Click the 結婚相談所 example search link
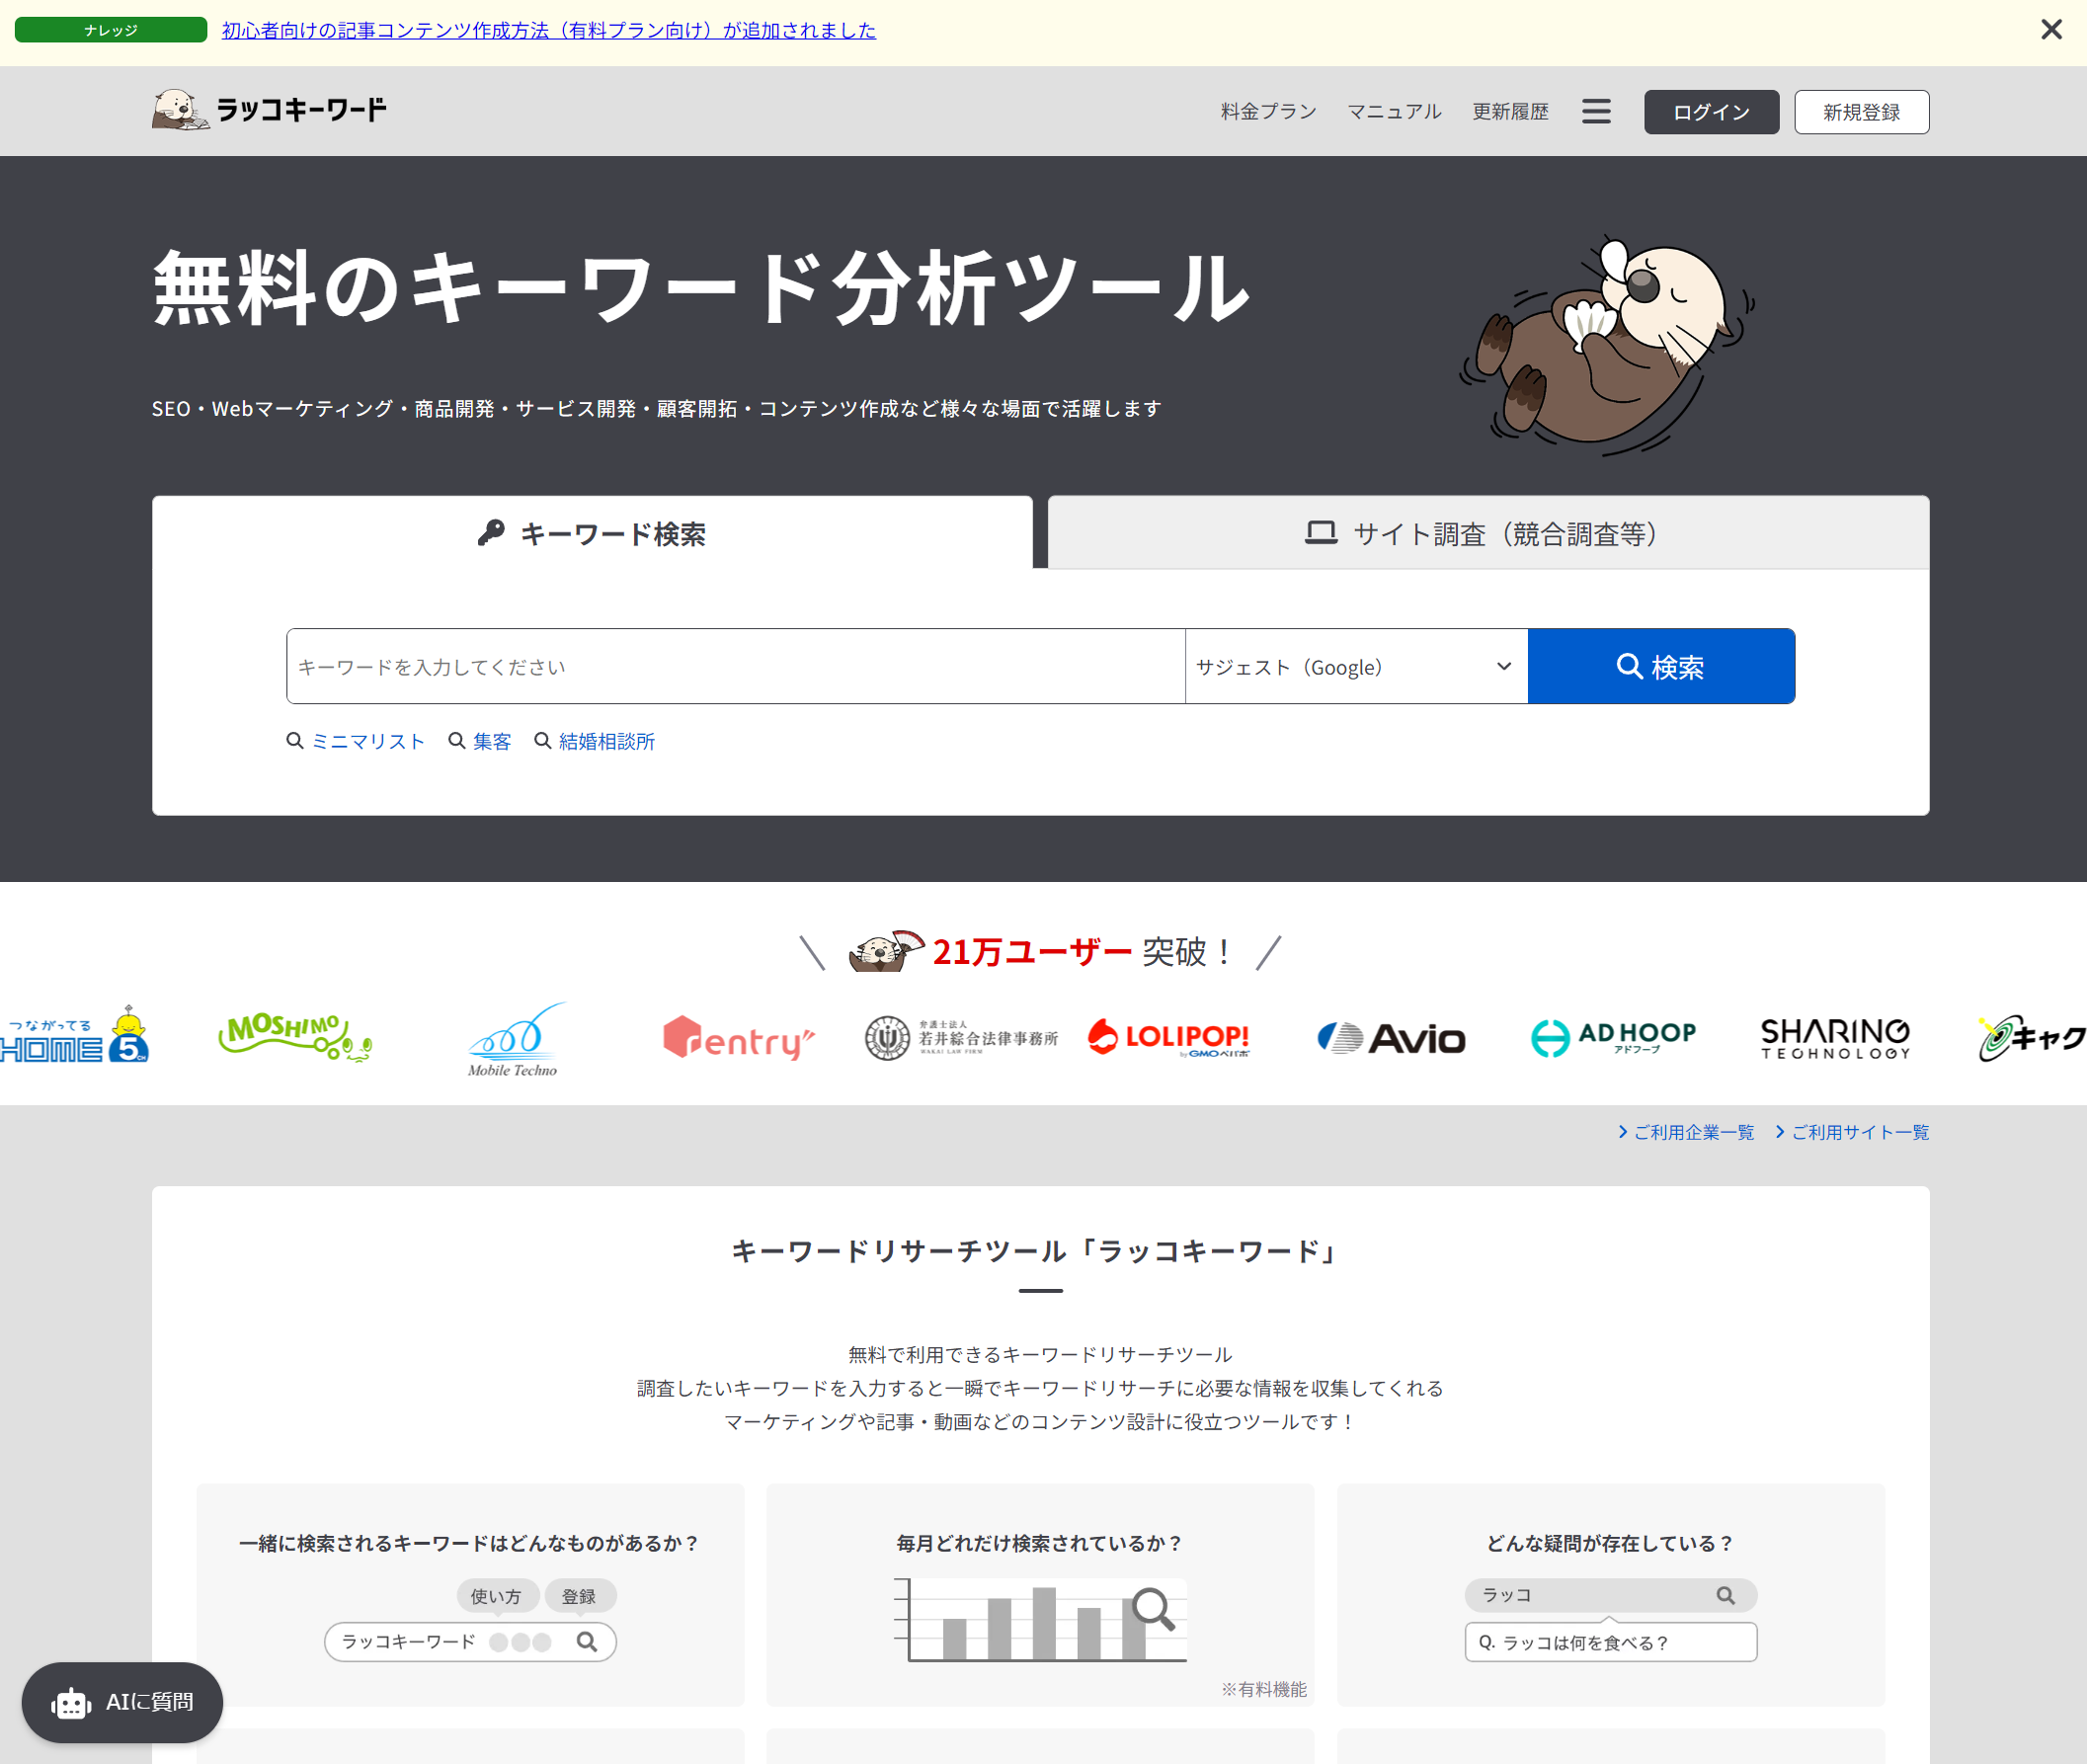The width and height of the screenshot is (2087, 1764). point(607,740)
